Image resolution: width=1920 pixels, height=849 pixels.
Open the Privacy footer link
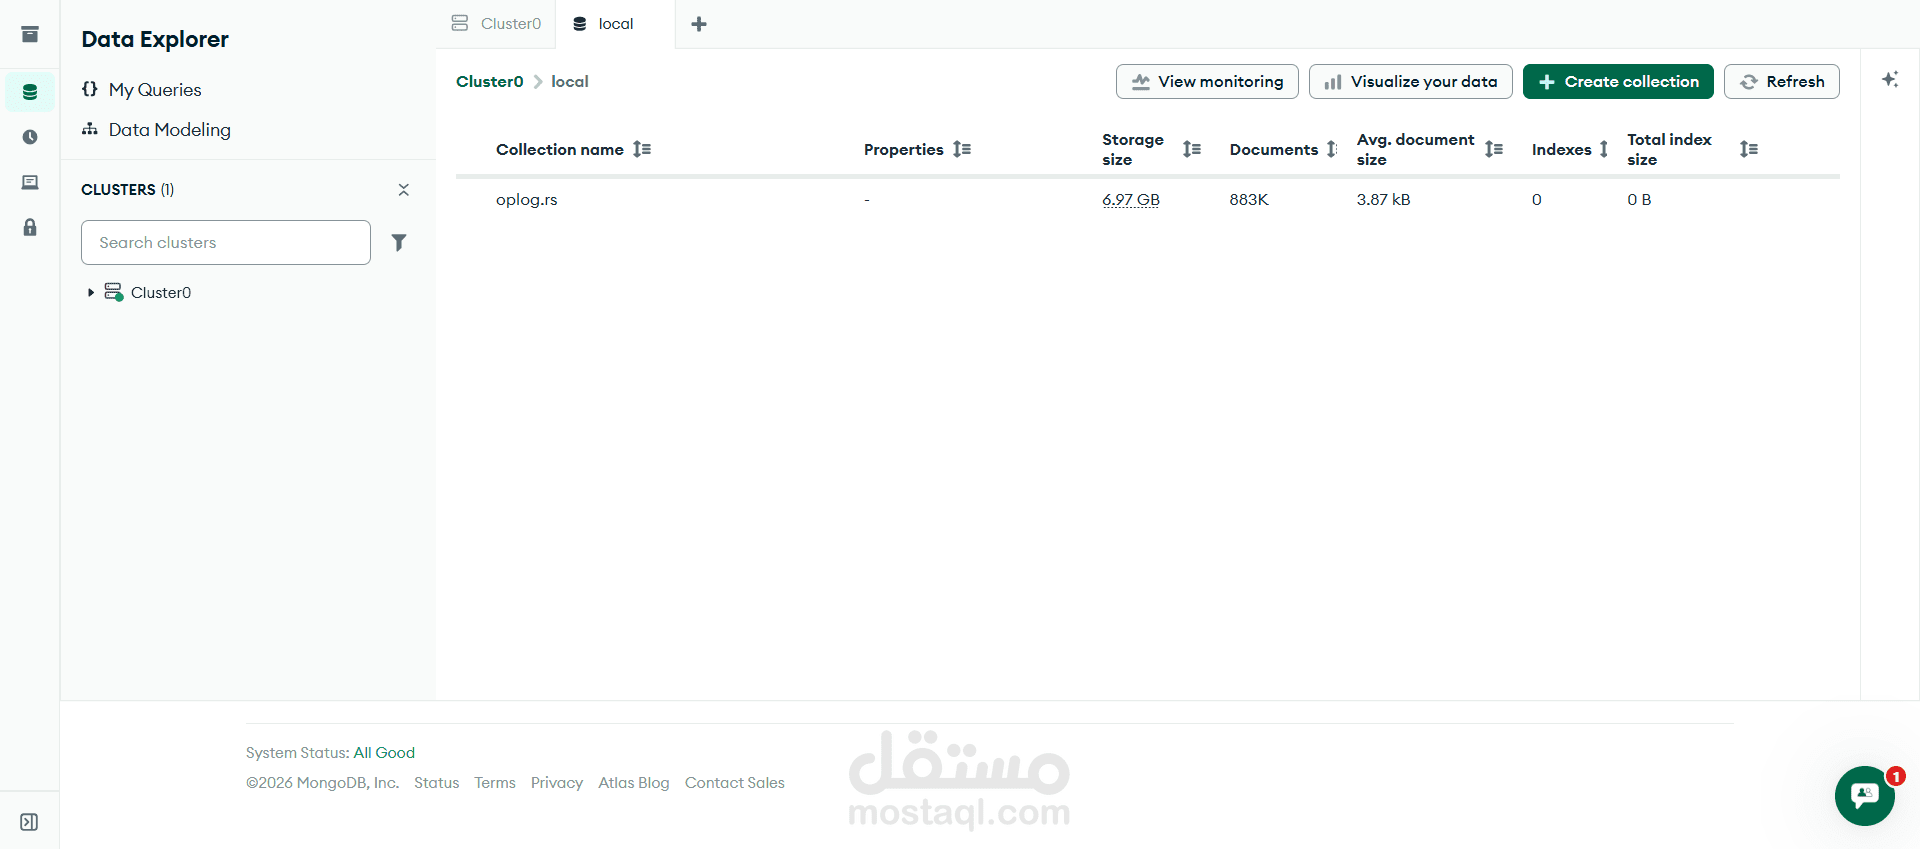coord(557,783)
